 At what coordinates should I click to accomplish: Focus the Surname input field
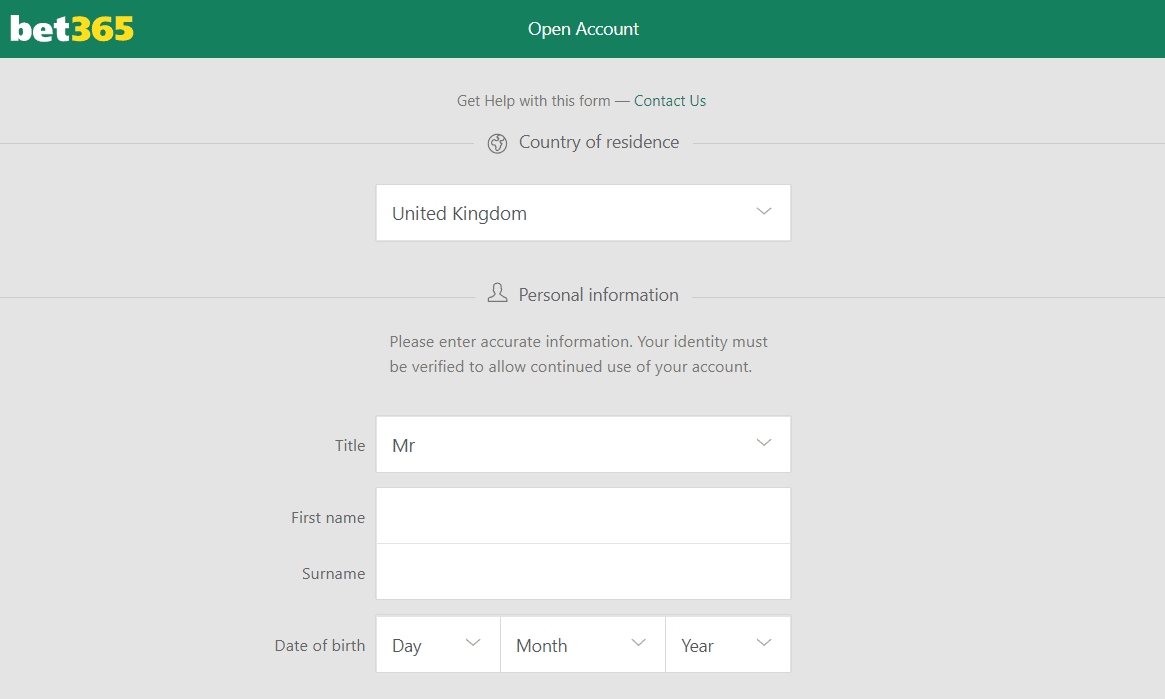583,572
